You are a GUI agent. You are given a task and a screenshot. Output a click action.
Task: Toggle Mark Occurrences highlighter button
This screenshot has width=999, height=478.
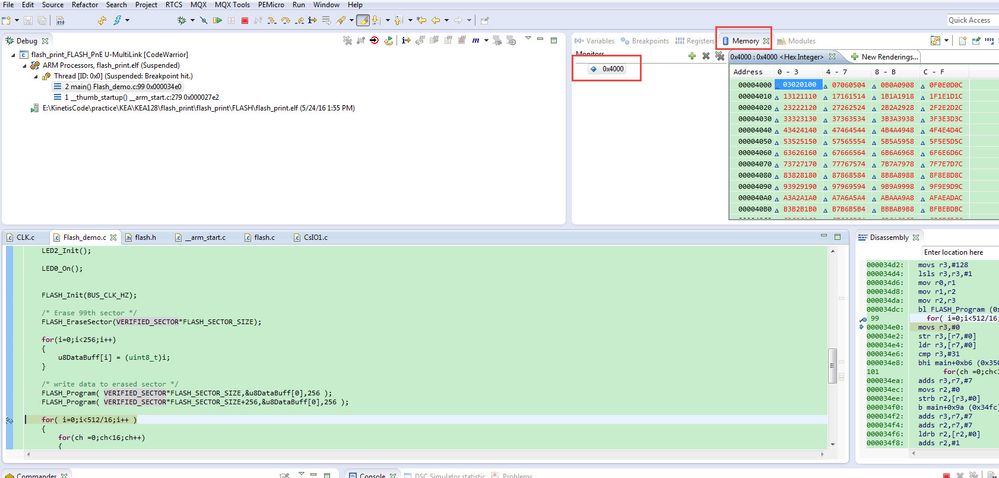point(363,20)
